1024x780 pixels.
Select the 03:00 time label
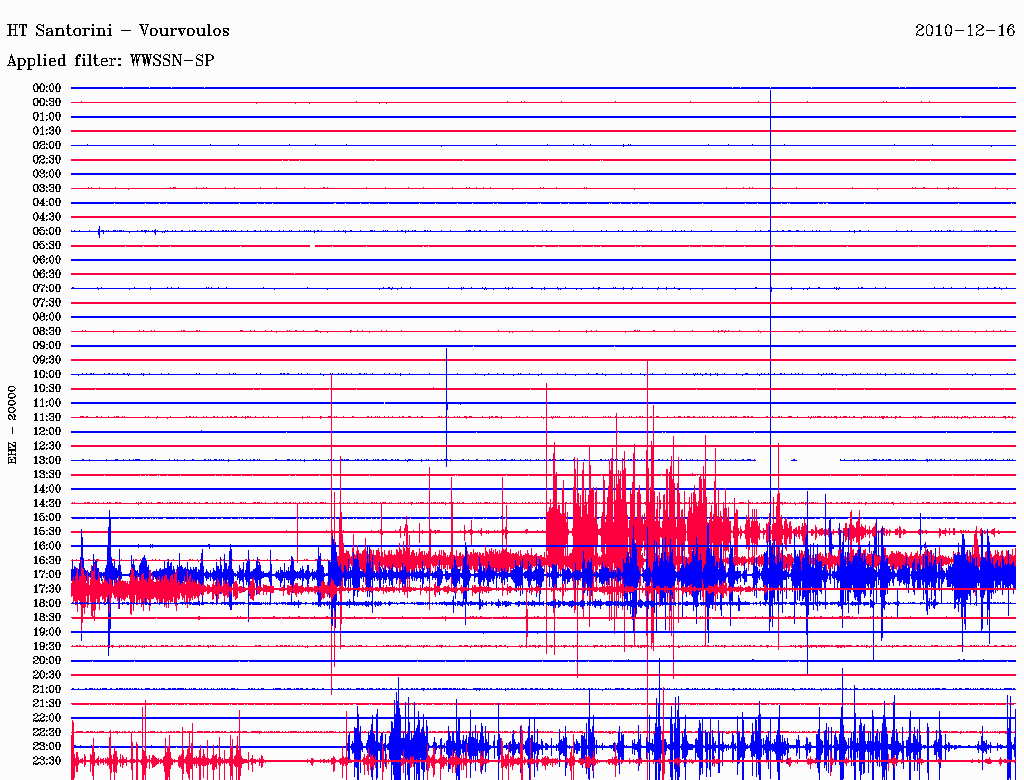tap(47, 174)
